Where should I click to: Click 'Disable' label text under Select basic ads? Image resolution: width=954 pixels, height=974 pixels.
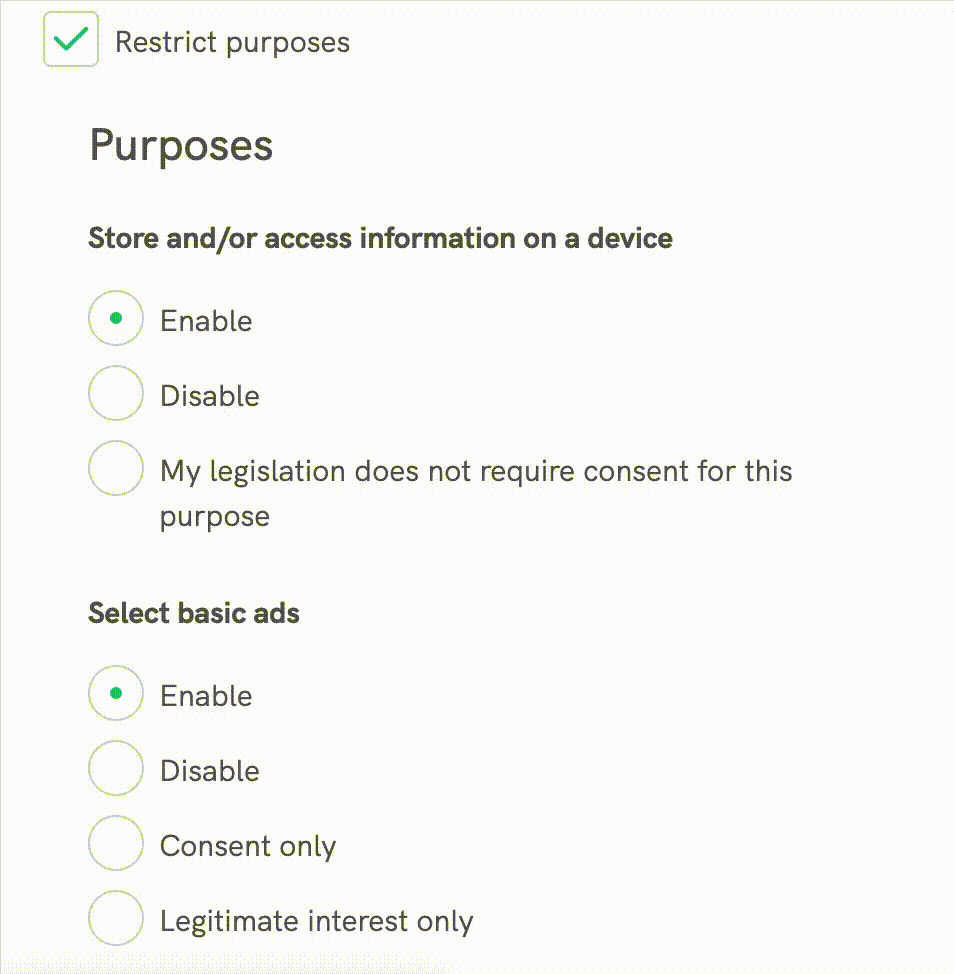pyautogui.click(x=210, y=771)
